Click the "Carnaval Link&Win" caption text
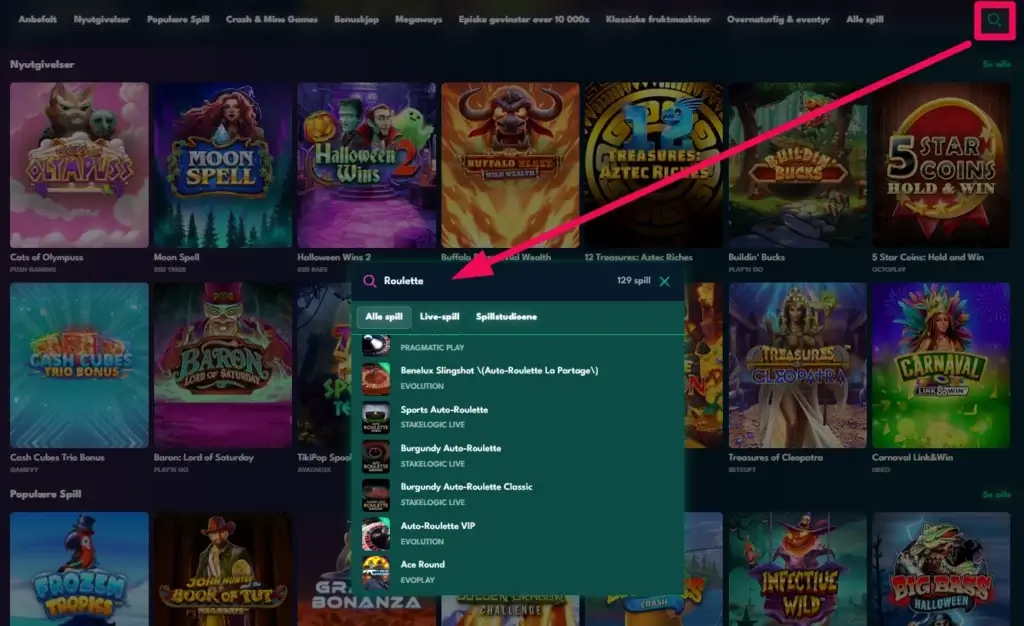This screenshot has width=1024, height=626. coord(912,458)
